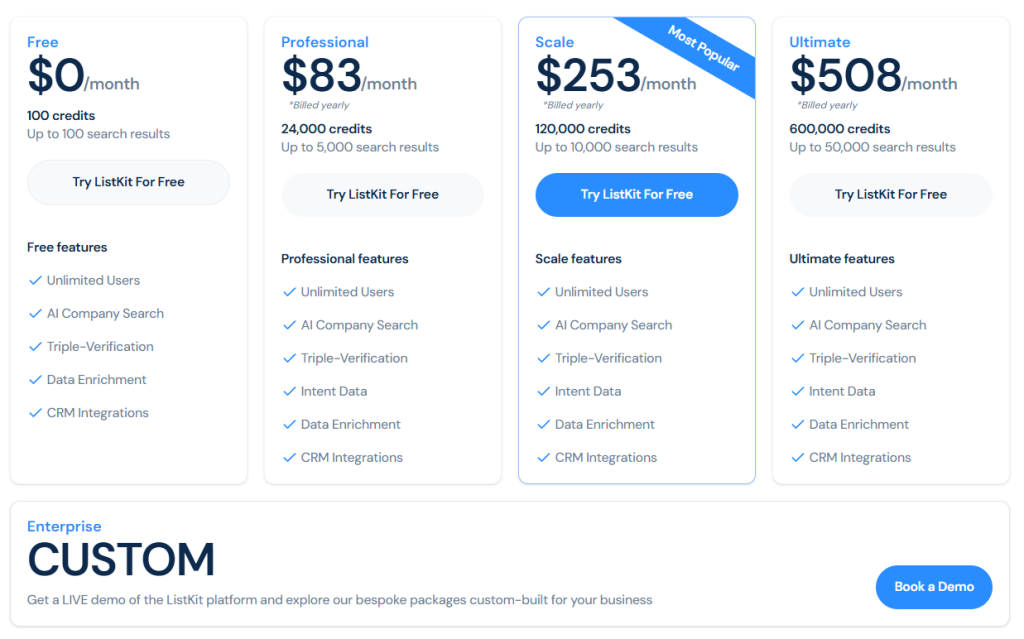Click the checkmark next to Scale plan Data Enrichment
Screen dimensions: 1024x639
point(543,425)
